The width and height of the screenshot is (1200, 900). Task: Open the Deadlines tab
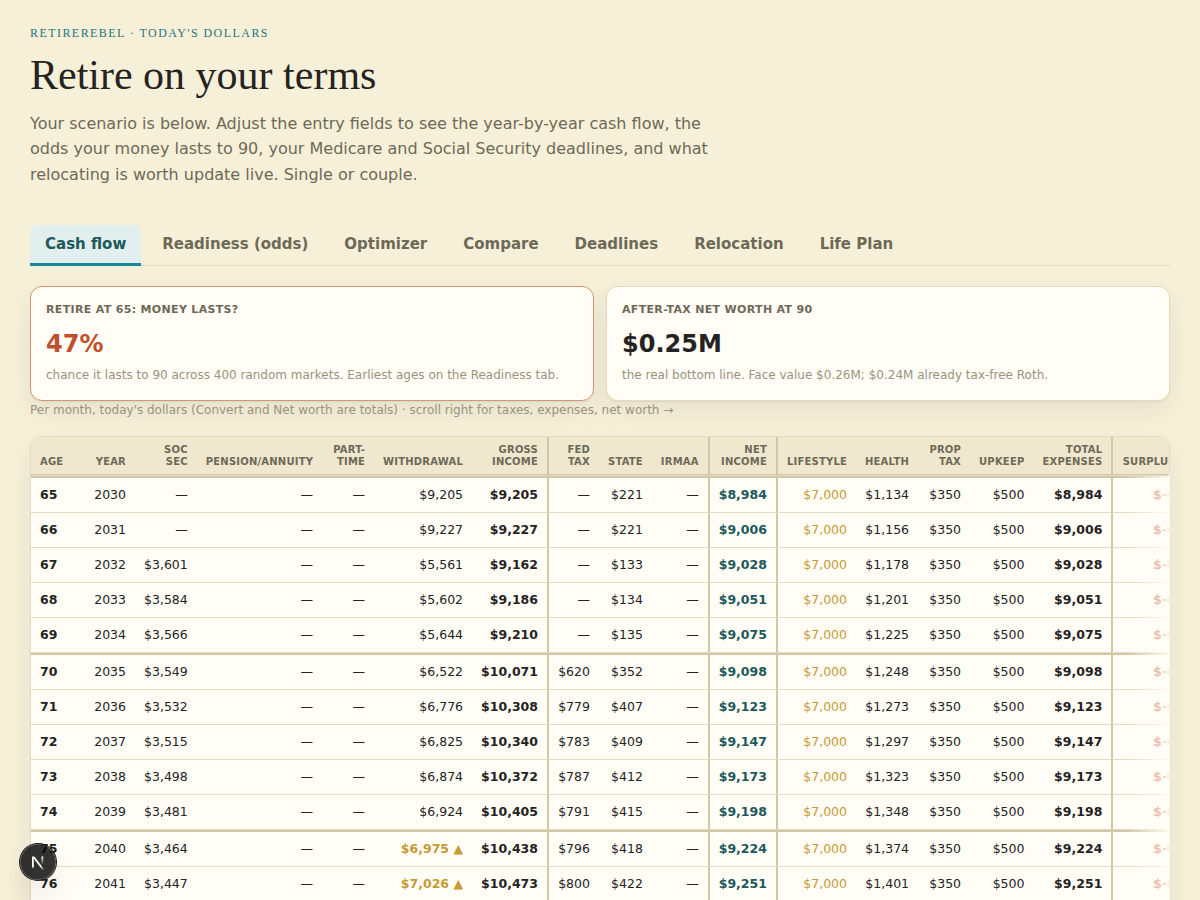(x=616, y=244)
